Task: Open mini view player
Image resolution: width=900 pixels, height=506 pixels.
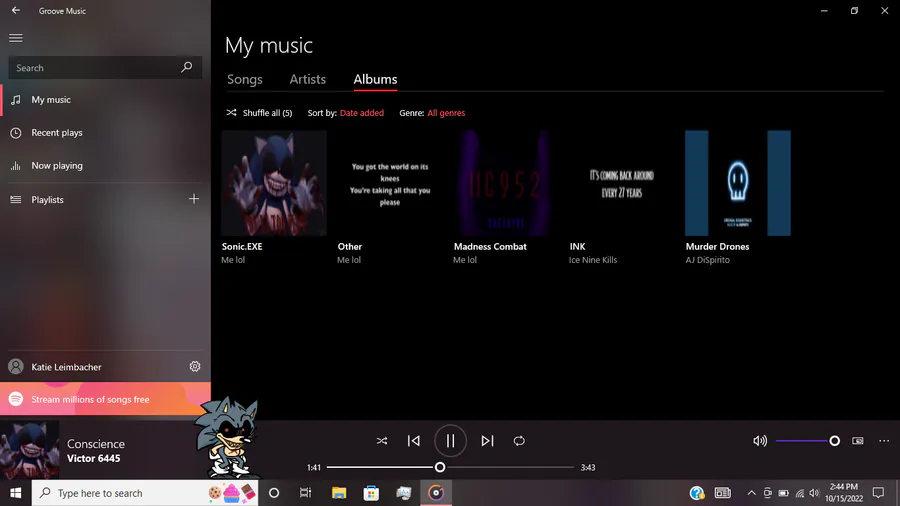Action: pos(858,441)
